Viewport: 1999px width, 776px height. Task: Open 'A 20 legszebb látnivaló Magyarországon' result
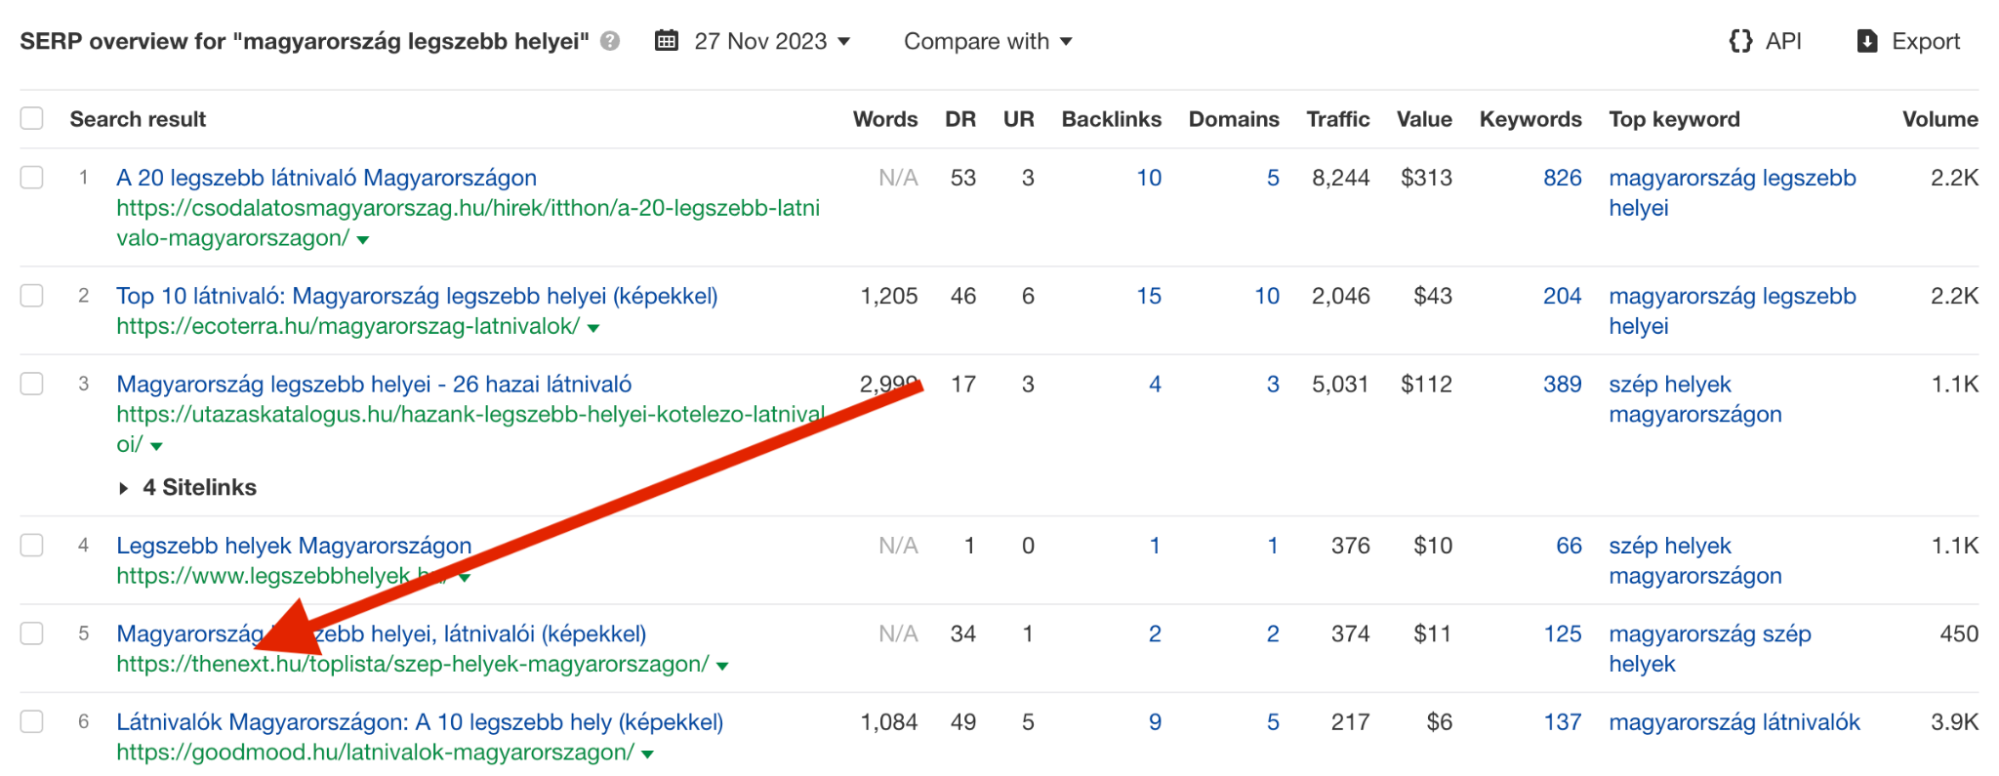point(326,178)
